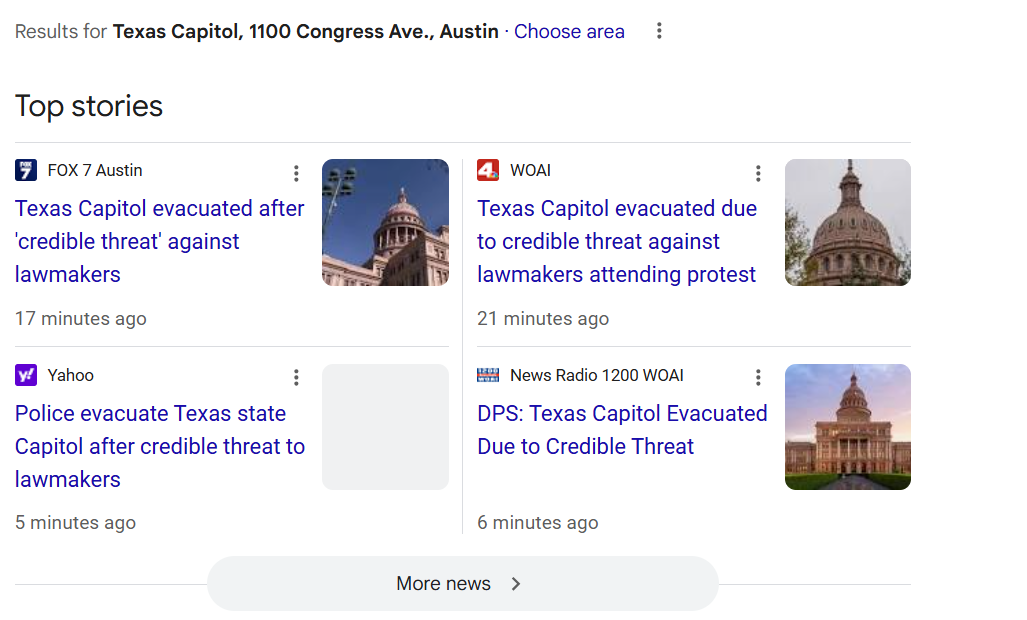Viewport: 1027px width, 620px height.
Task: Click the chevron arrow in More news
Action: (x=516, y=584)
